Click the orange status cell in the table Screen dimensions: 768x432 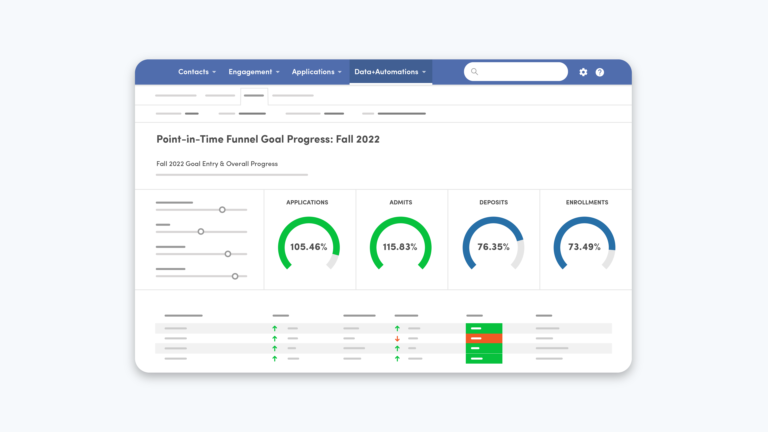point(484,338)
